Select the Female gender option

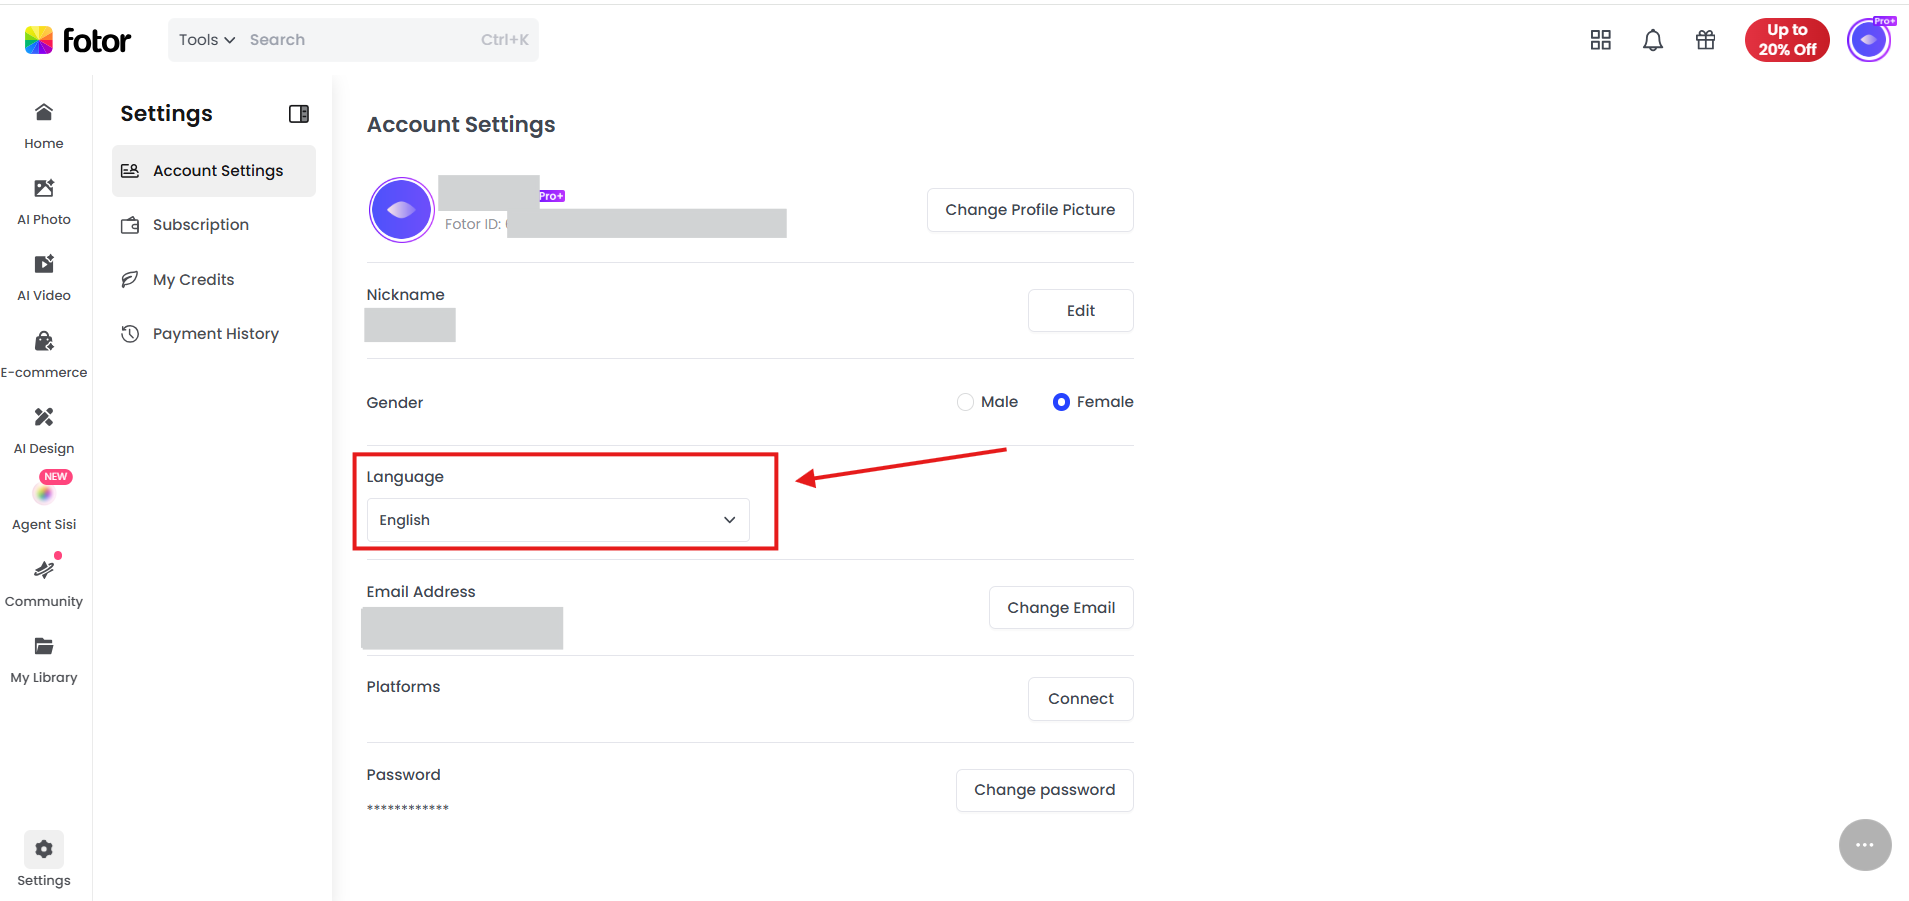click(1093, 402)
